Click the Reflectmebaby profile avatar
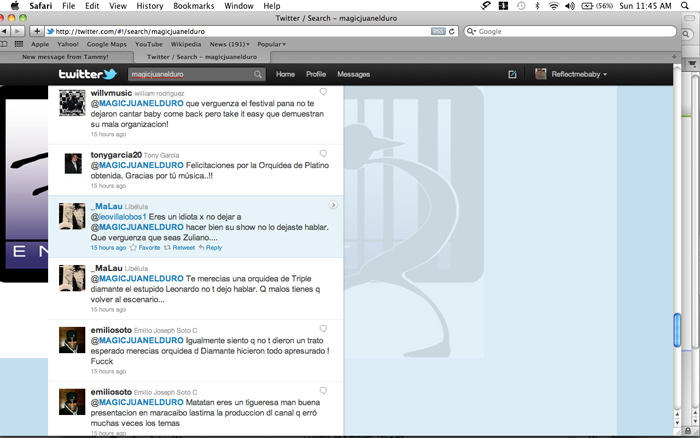The width and height of the screenshot is (700, 438). (x=541, y=74)
